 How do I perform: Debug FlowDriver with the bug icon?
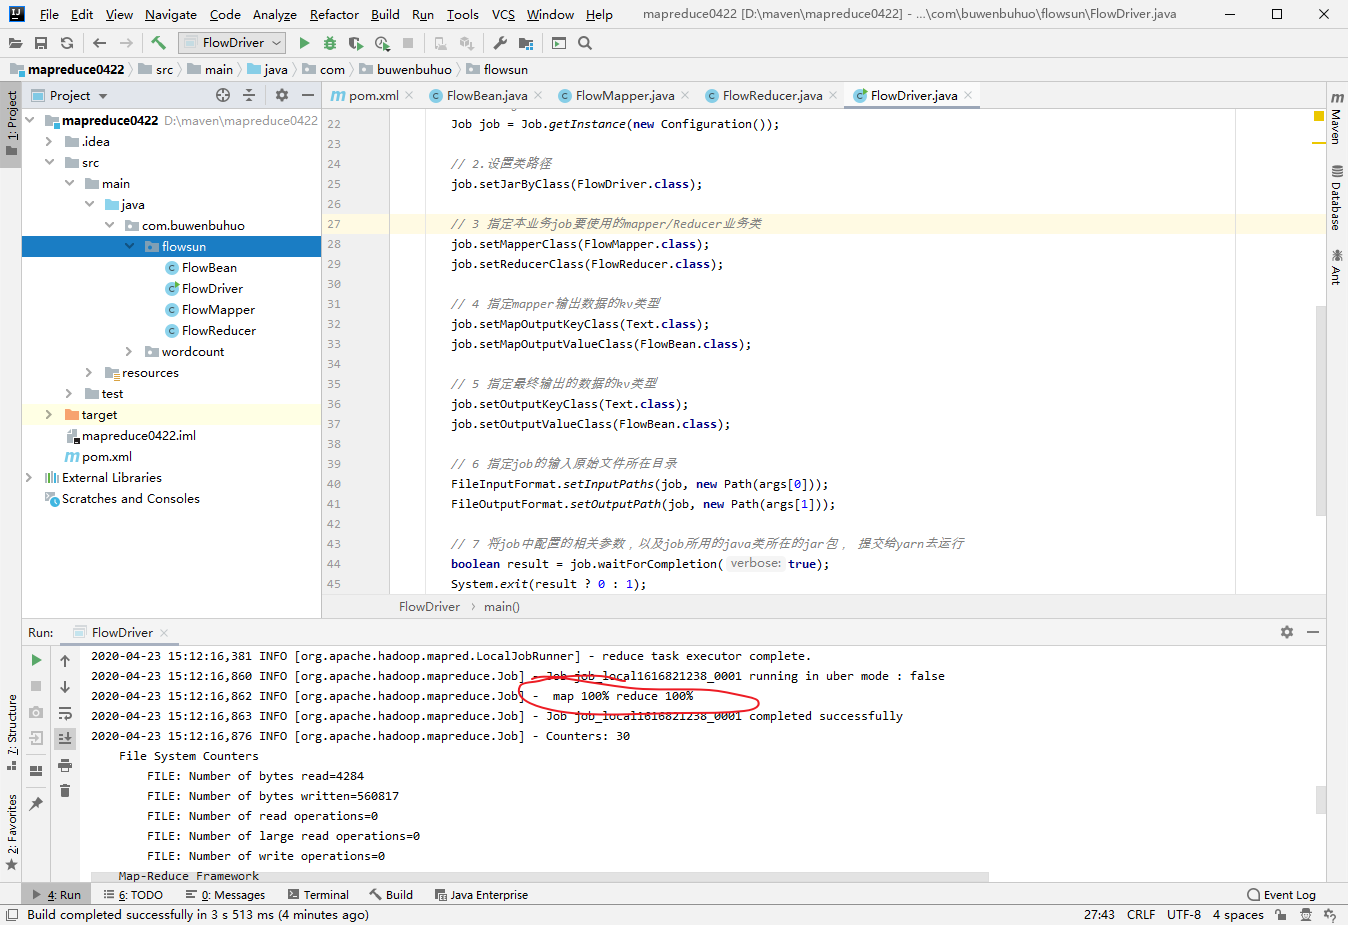click(330, 43)
